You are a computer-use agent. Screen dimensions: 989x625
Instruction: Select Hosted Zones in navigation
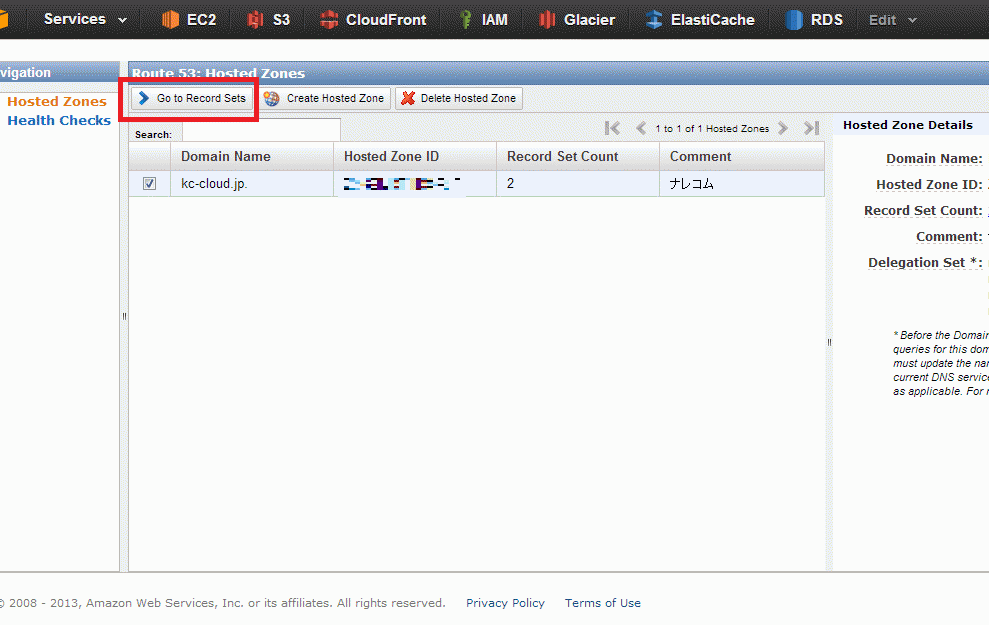57,102
